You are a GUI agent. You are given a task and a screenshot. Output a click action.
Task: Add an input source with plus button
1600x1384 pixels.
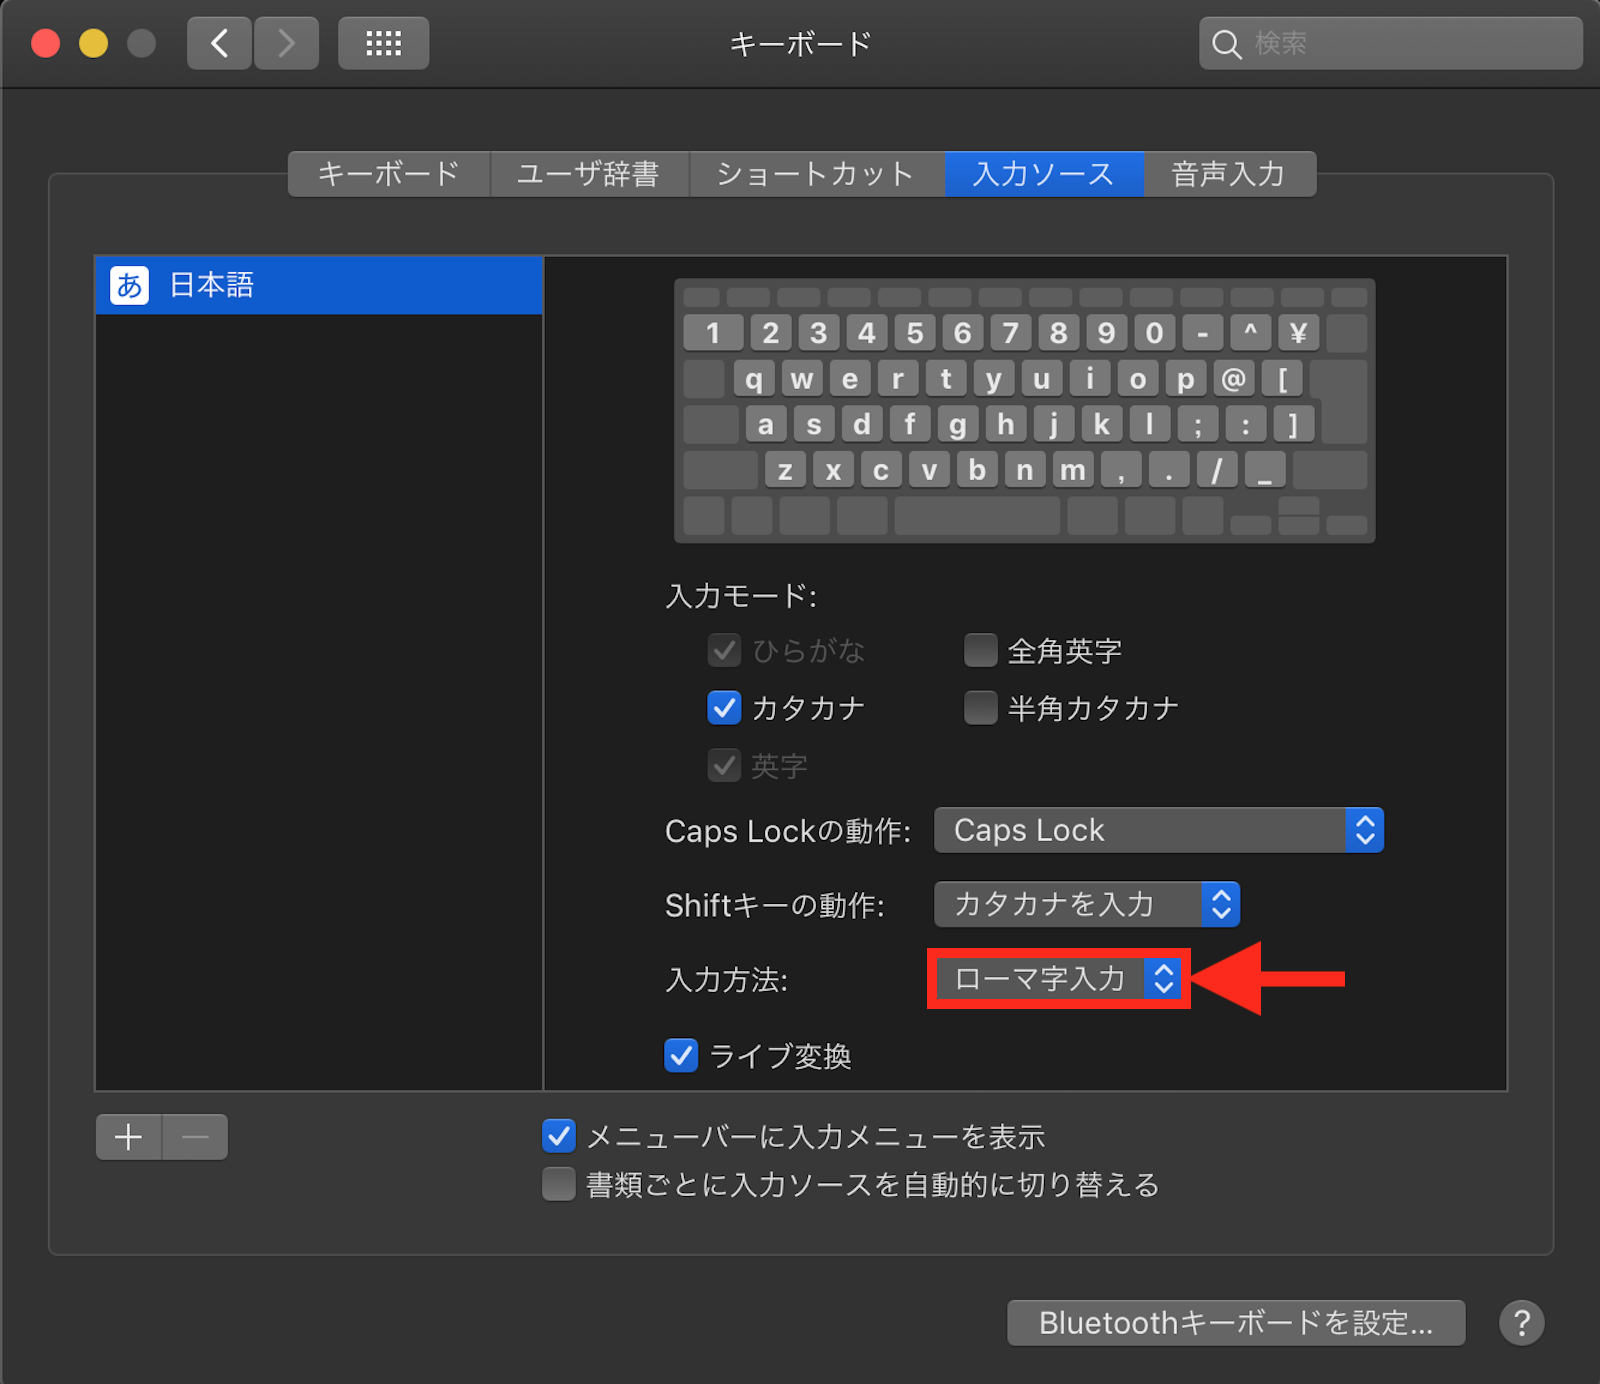(x=128, y=1137)
